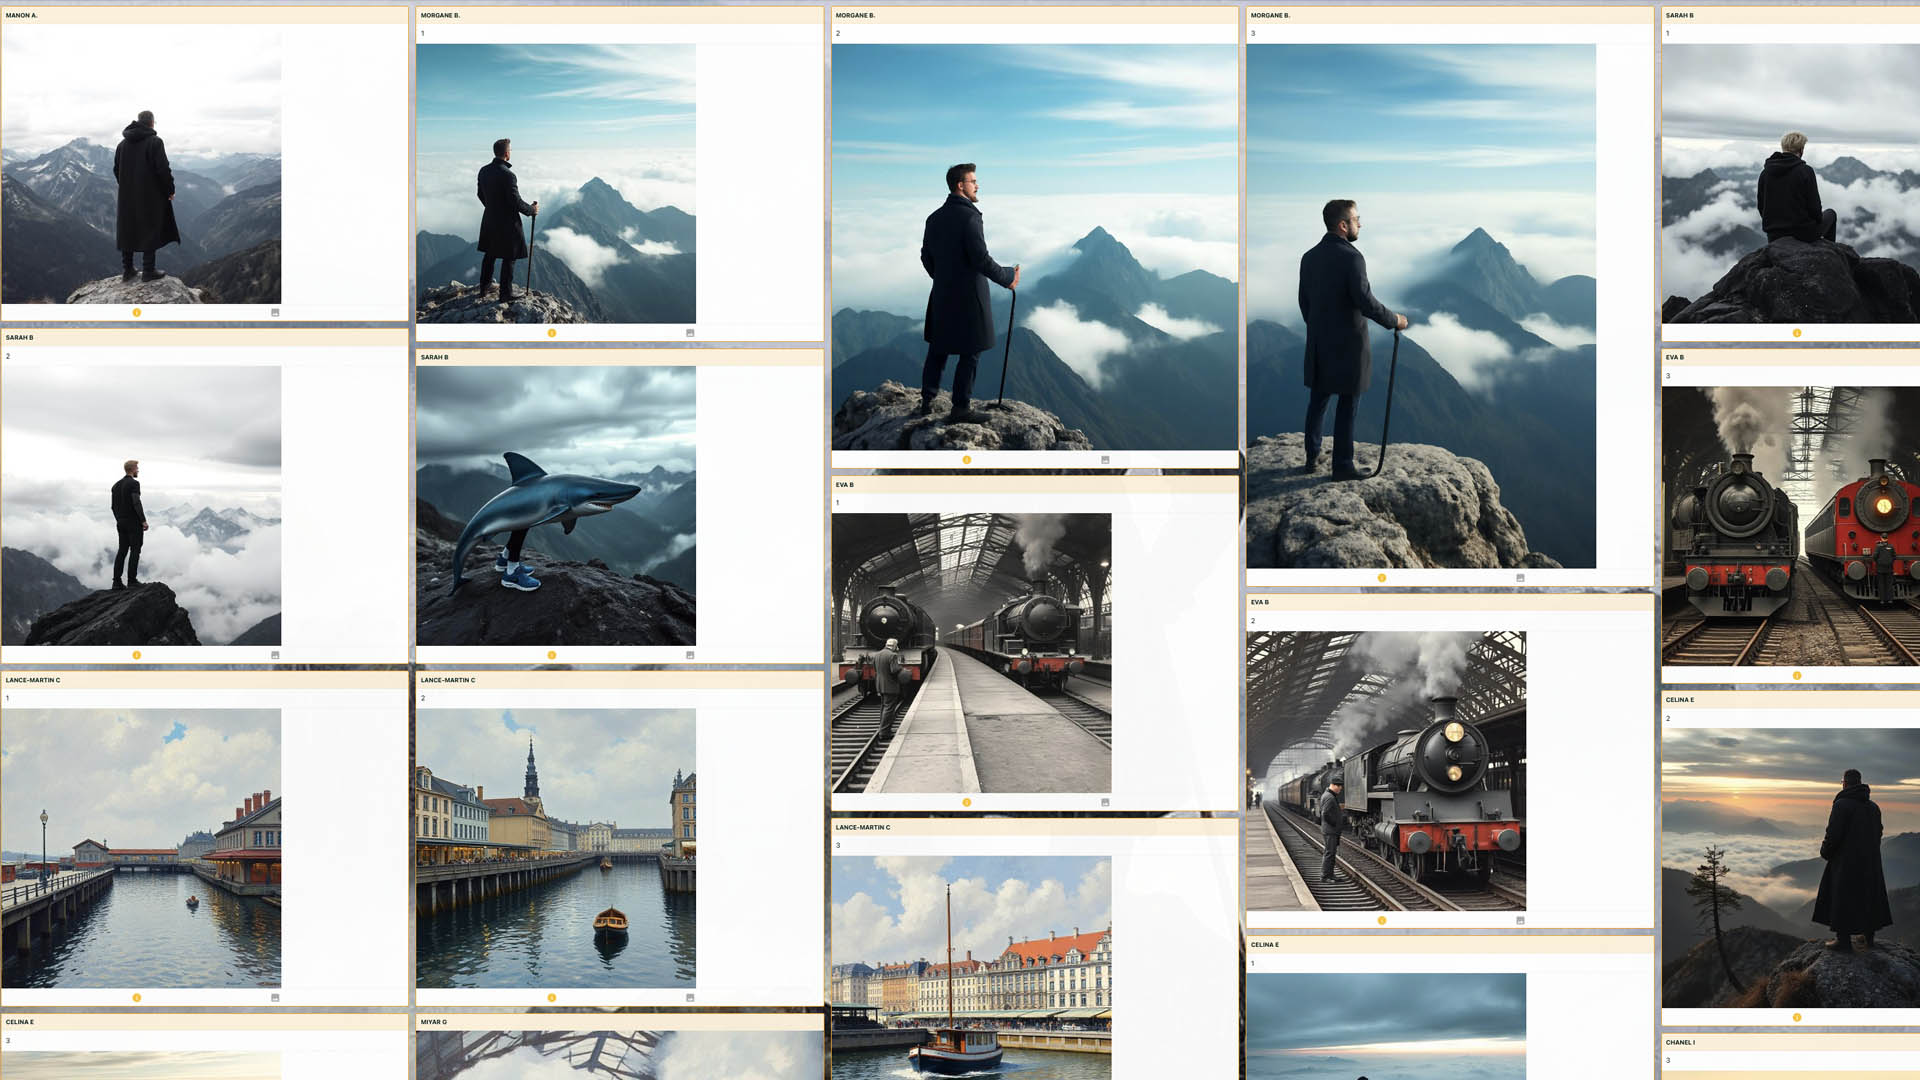
Task: Click image icon on Manon A. card
Action: (275, 313)
